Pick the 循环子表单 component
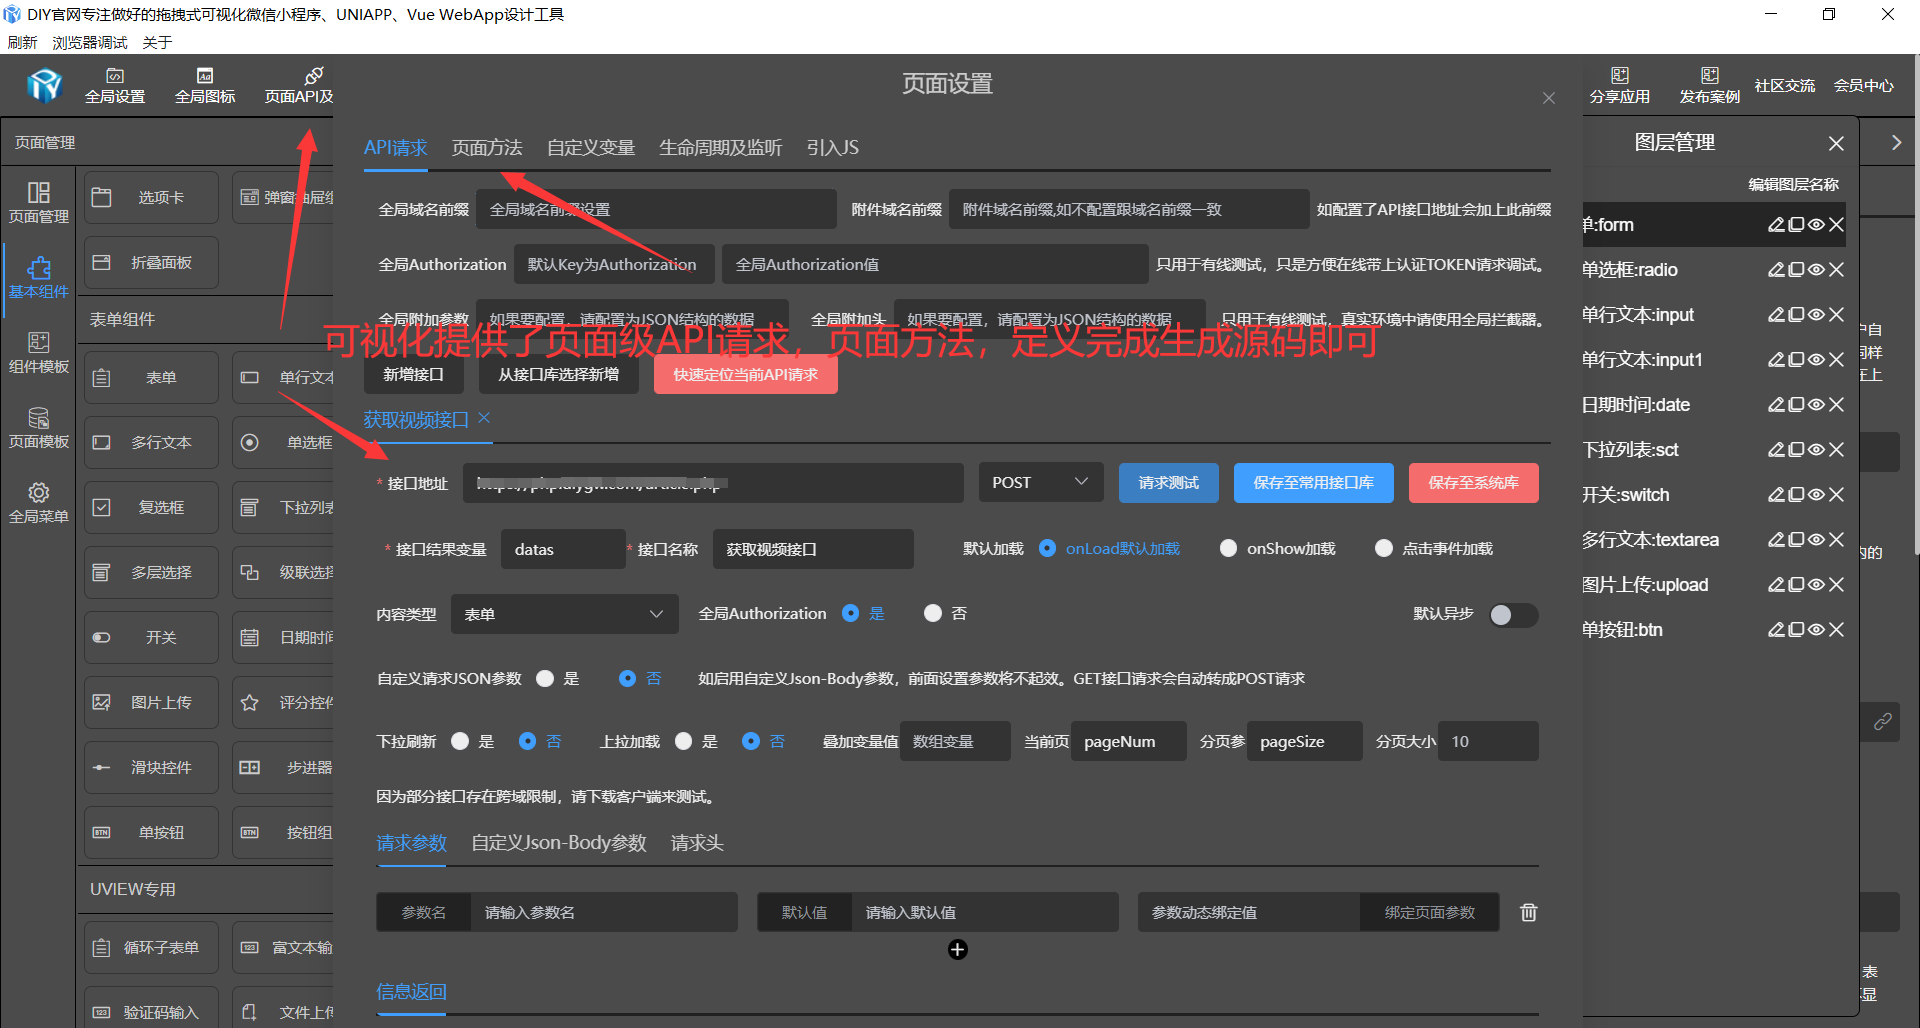Image resolution: width=1920 pixels, height=1028 pixels. [x=151, y=947]
